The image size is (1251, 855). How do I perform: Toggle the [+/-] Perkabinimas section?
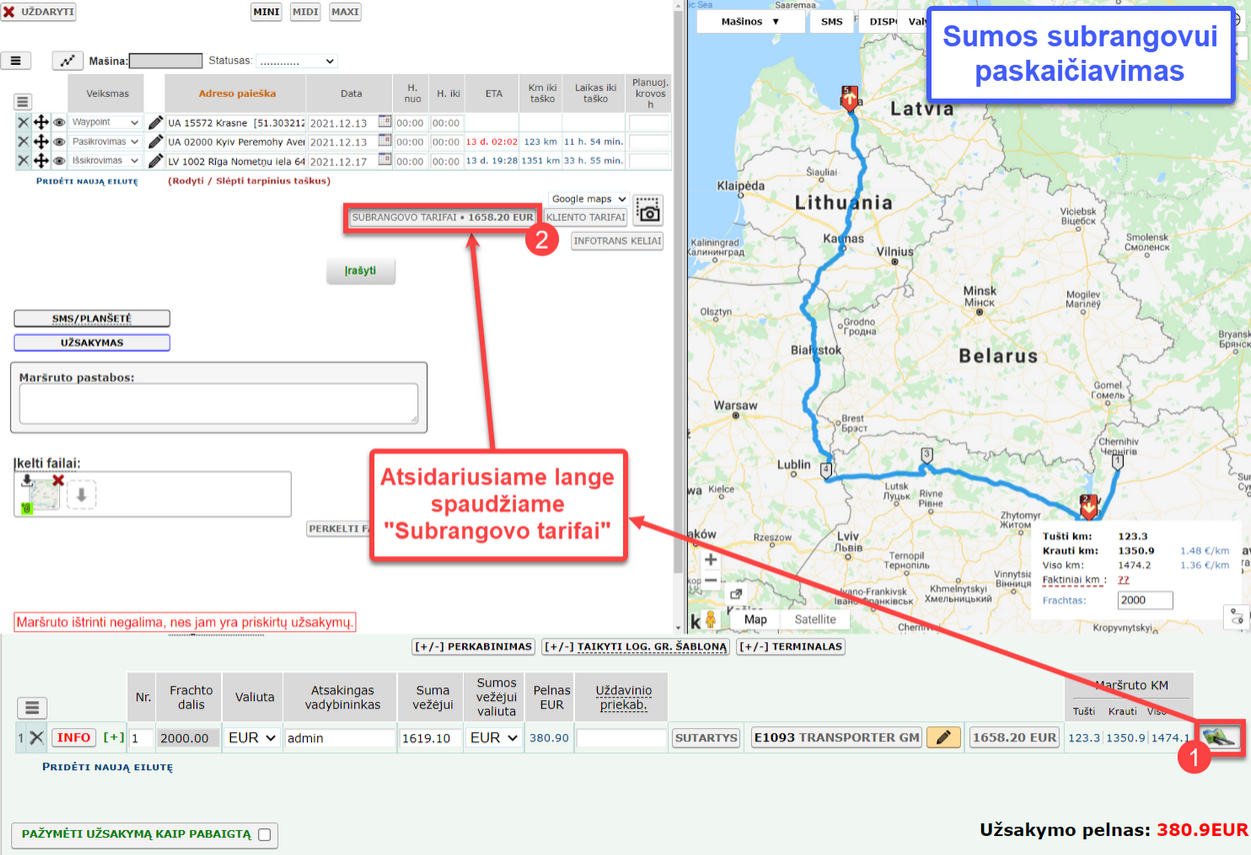tap(473, 647)
